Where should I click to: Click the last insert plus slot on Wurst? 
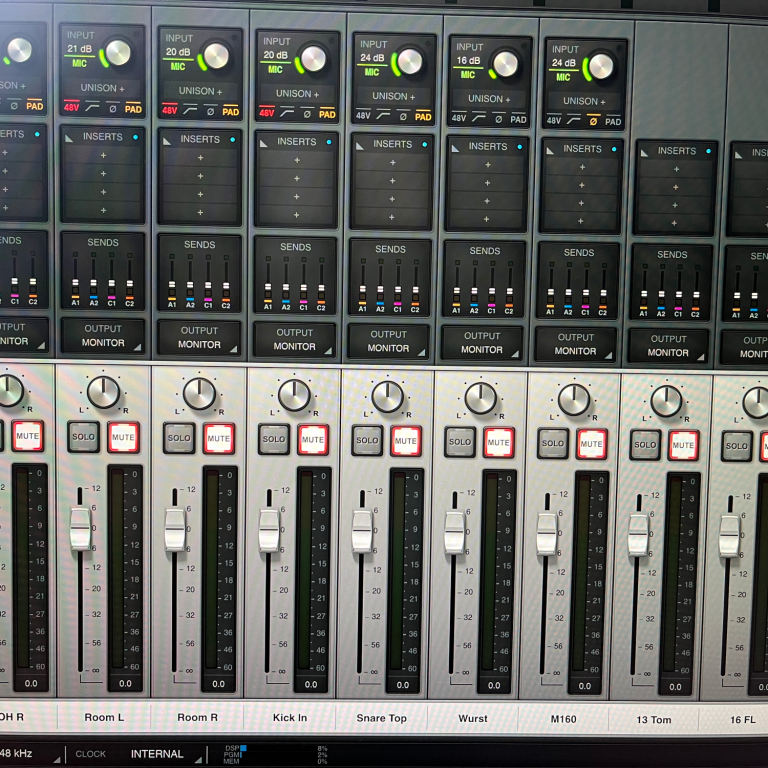486,219
